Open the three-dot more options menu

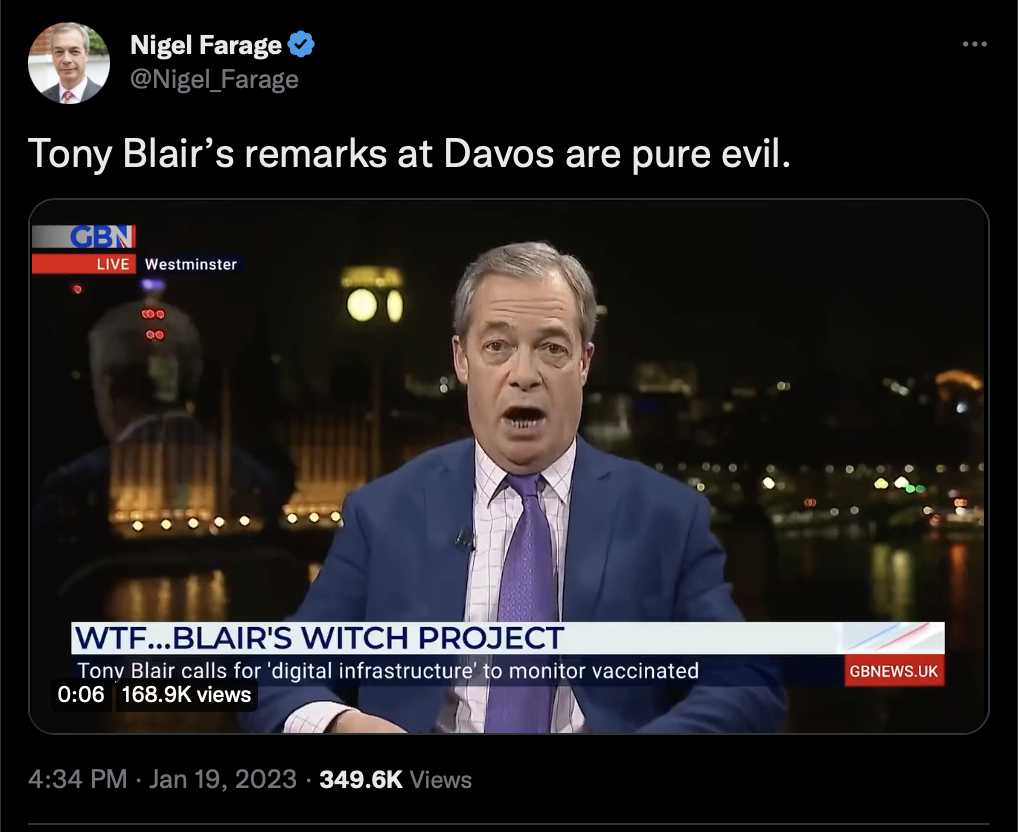coord(975,44)
